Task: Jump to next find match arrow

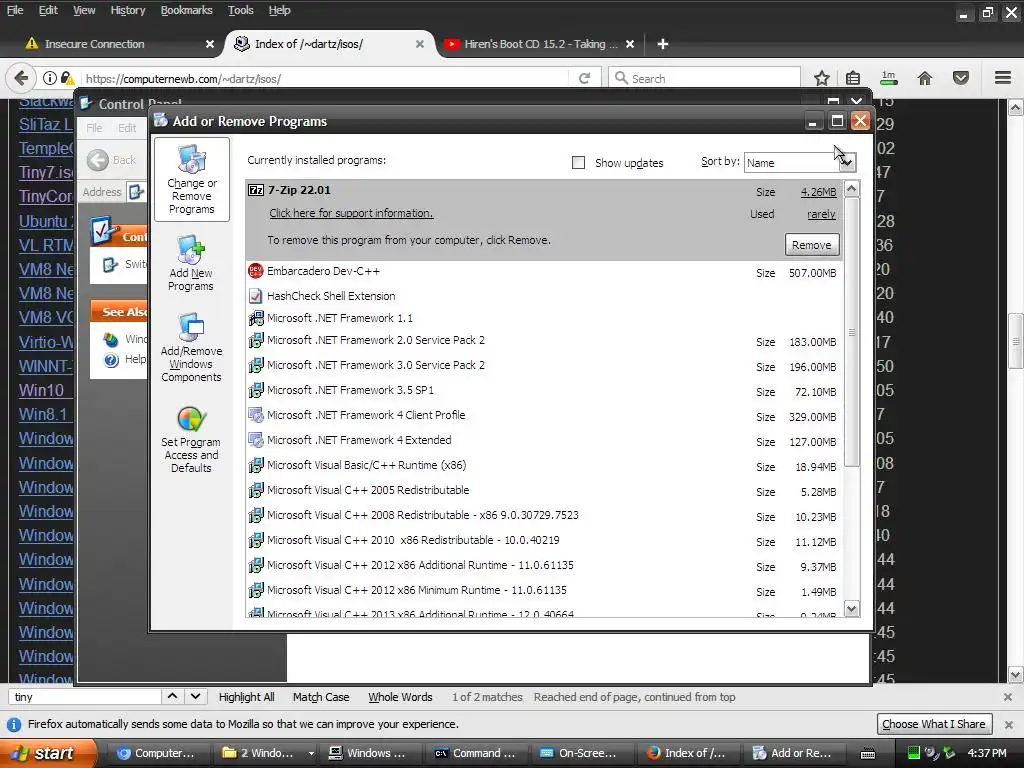Action: pyautogui.click(x=195, y=696)
